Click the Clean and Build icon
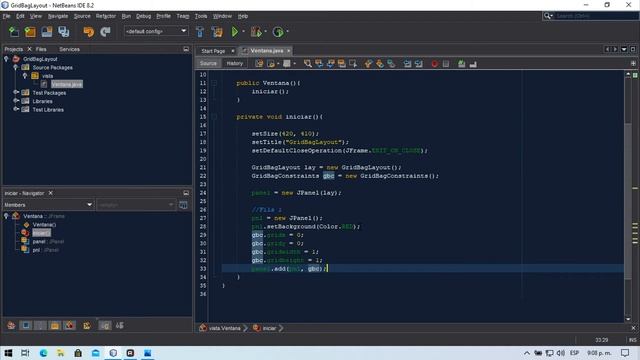640x360 pixels. pos(217,31)
